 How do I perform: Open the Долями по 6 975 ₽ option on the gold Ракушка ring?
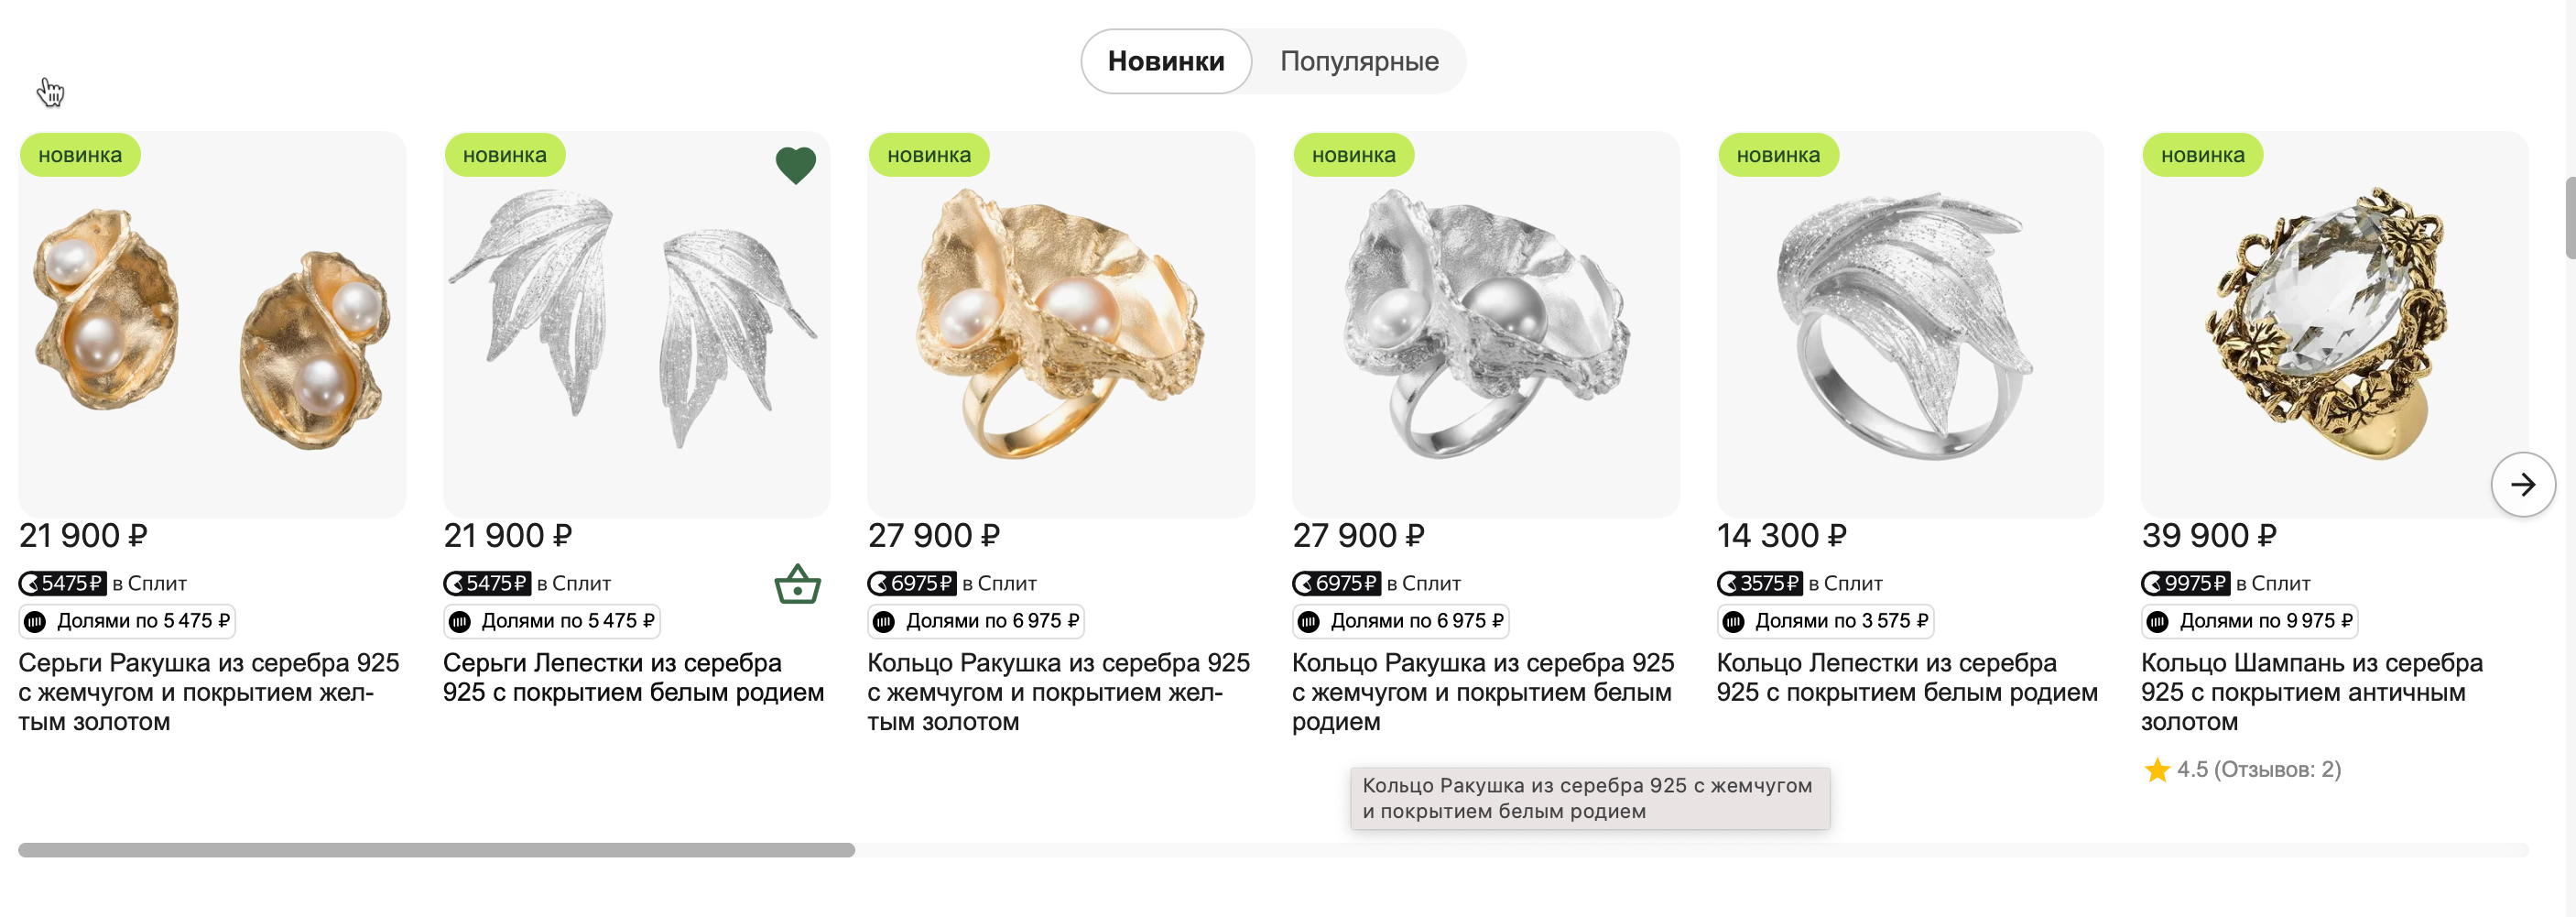(976, 621)
